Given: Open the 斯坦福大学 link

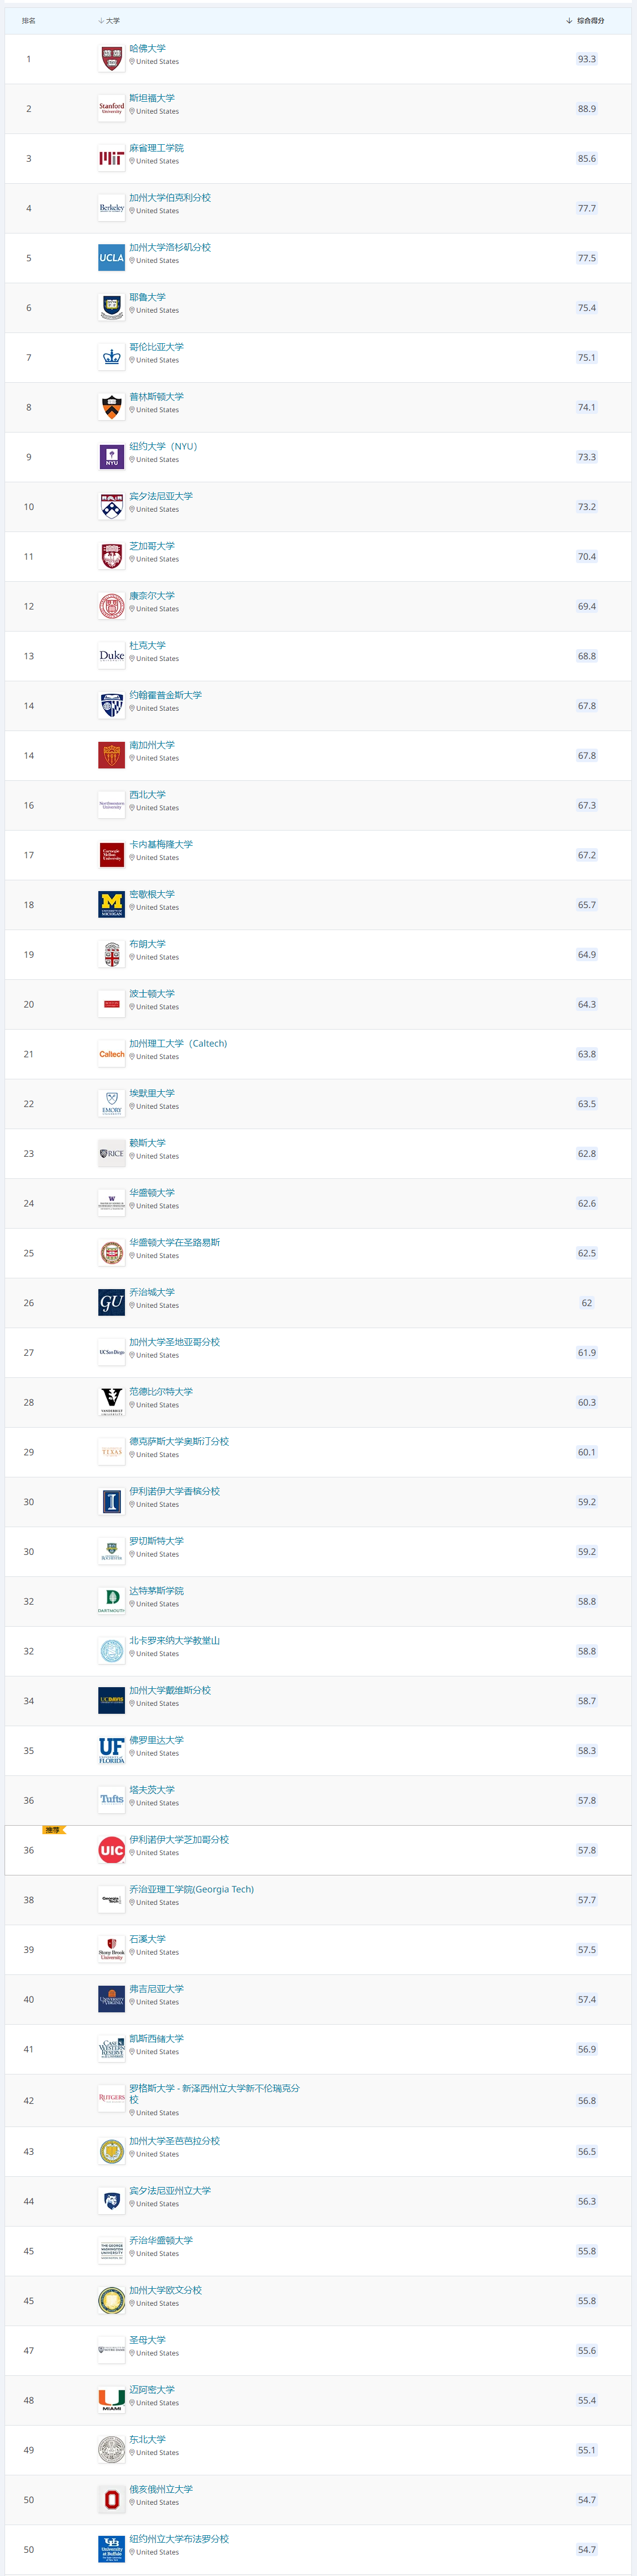Looking at the screenshot, I should click(152, 98).
